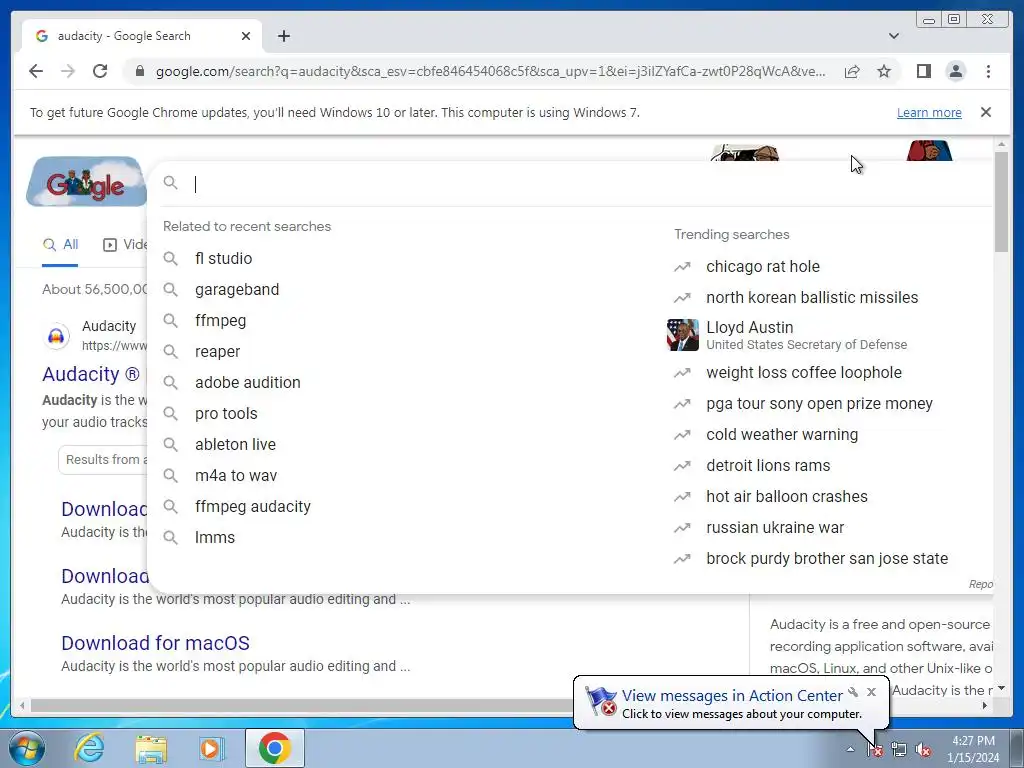Image resolution: width=1024 pixels, height=768 pixels.
Task: Open Chrome three-dot menu
Action: coord(988,71)
